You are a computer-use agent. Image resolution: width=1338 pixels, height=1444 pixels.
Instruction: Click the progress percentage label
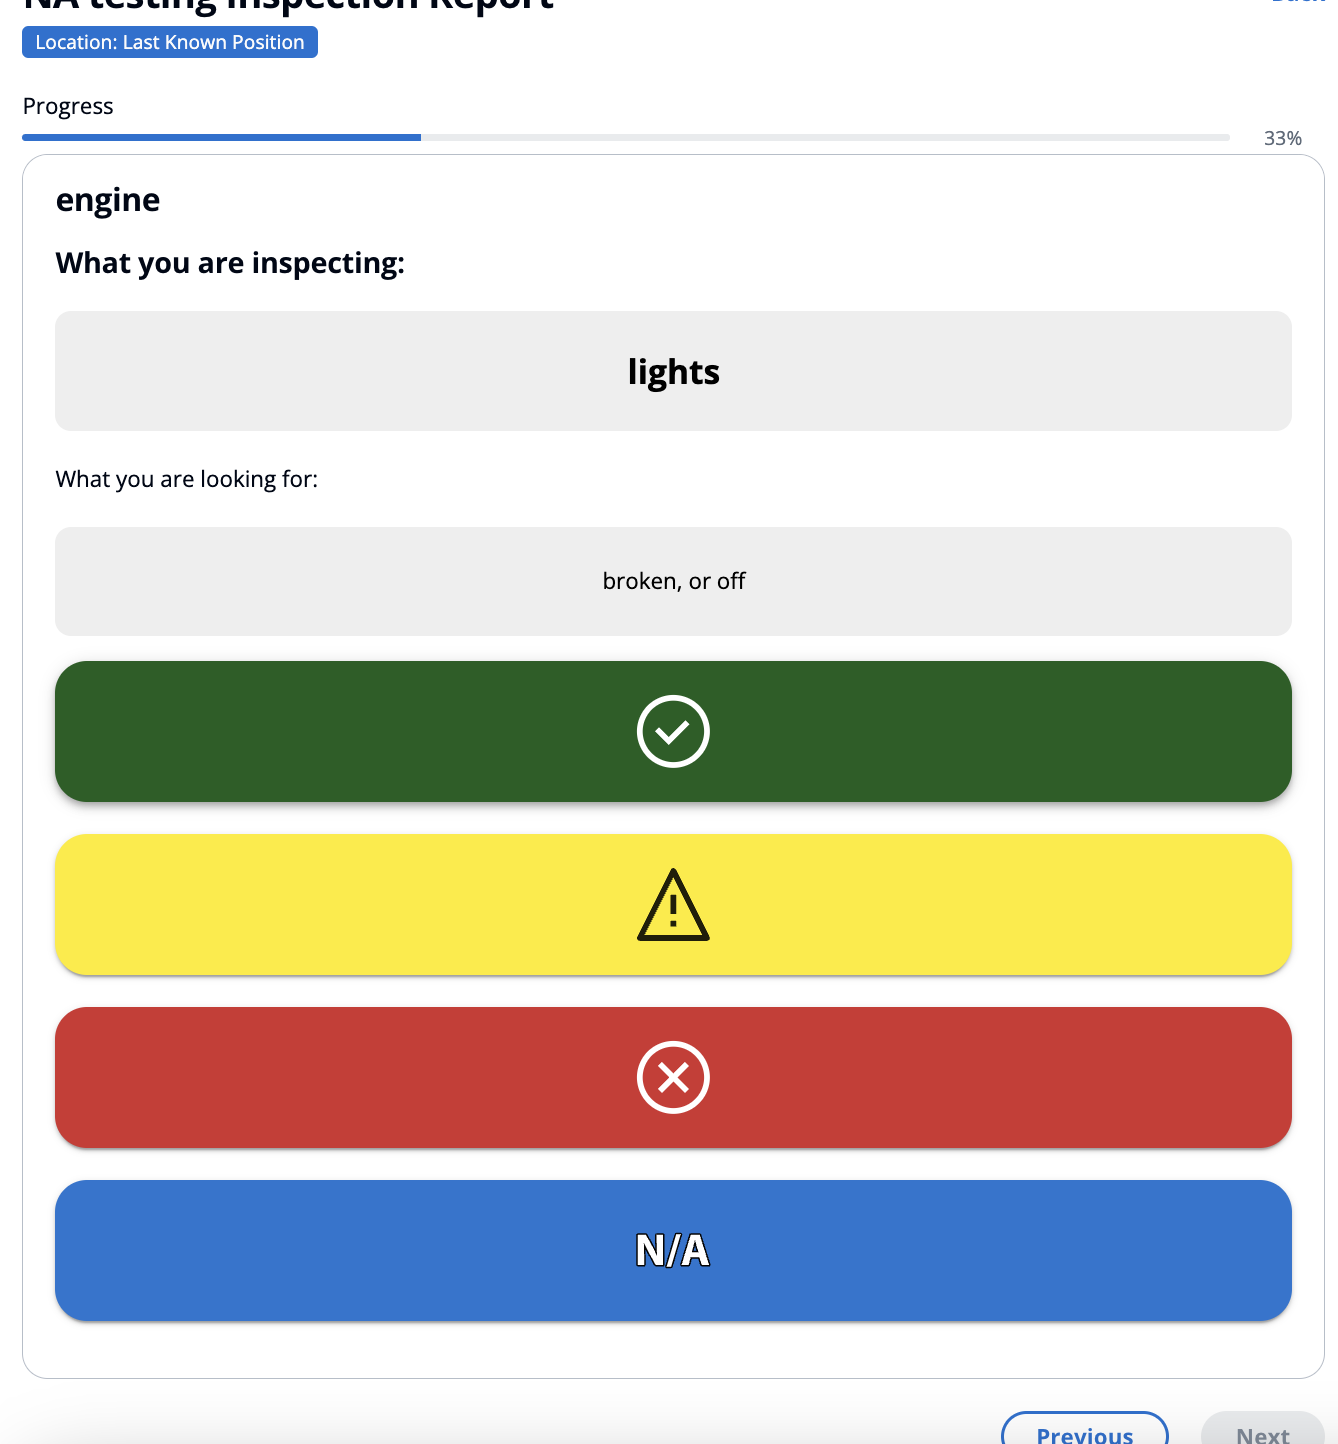pyautogui.click(x=1282, y=138)
